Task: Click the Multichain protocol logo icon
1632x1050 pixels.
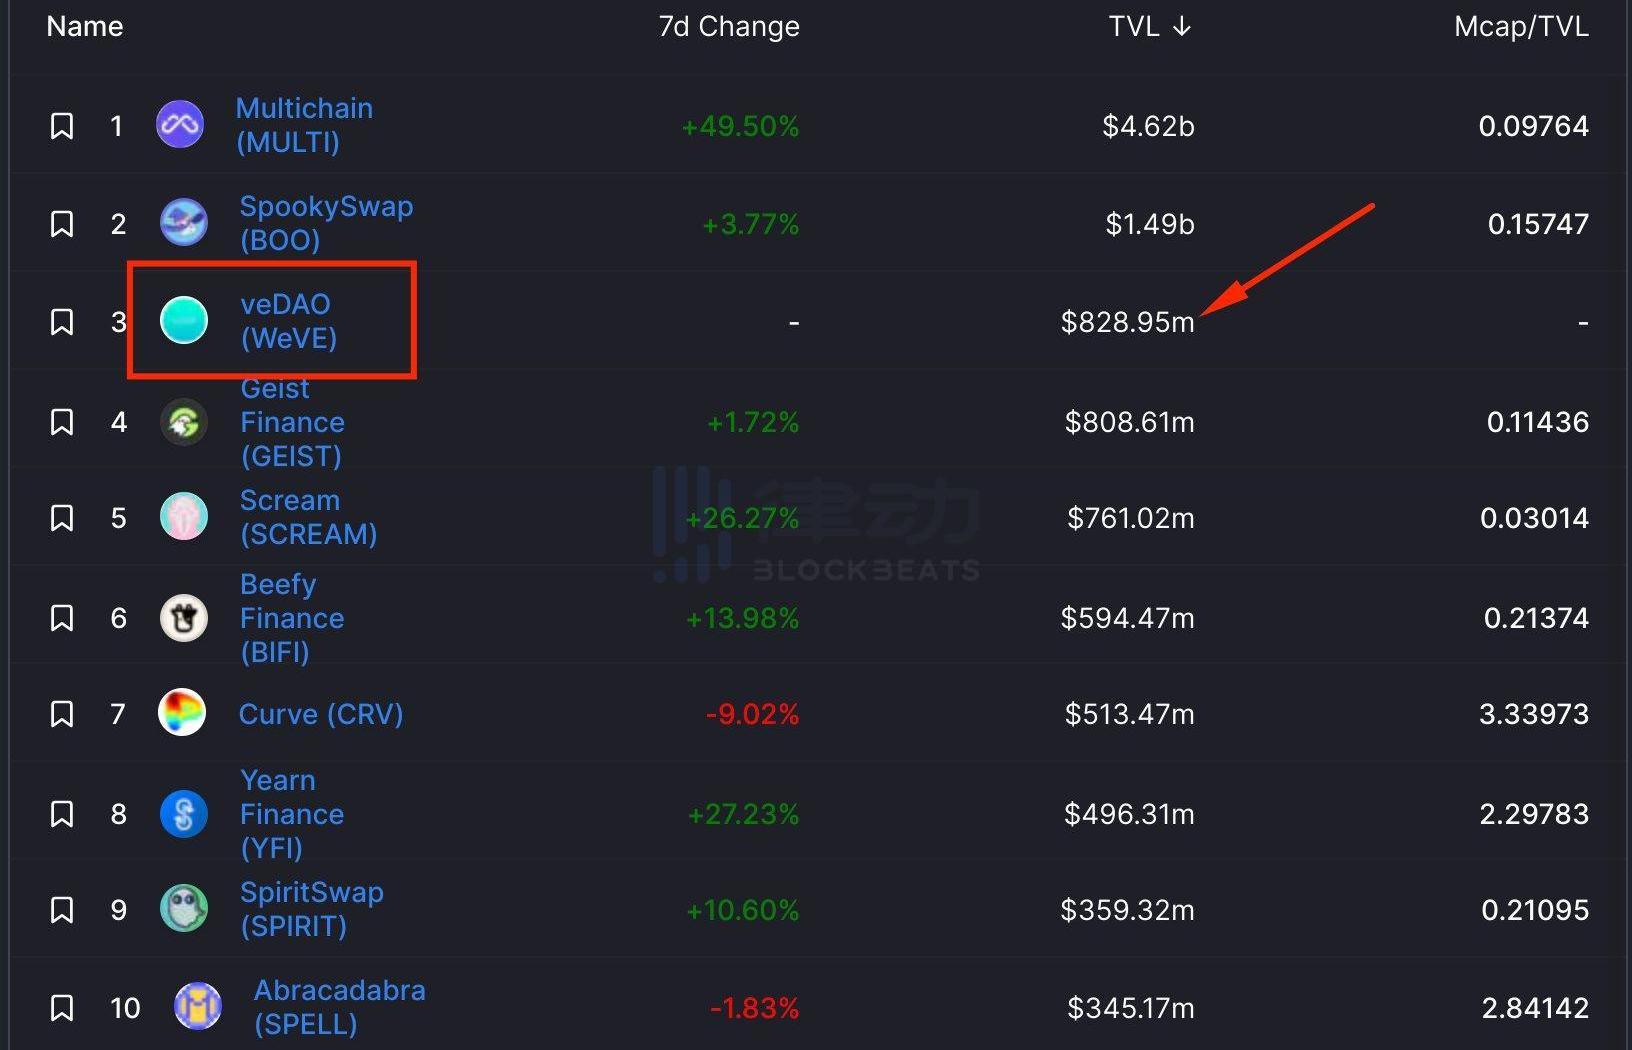Action: [x=180, y=125]
